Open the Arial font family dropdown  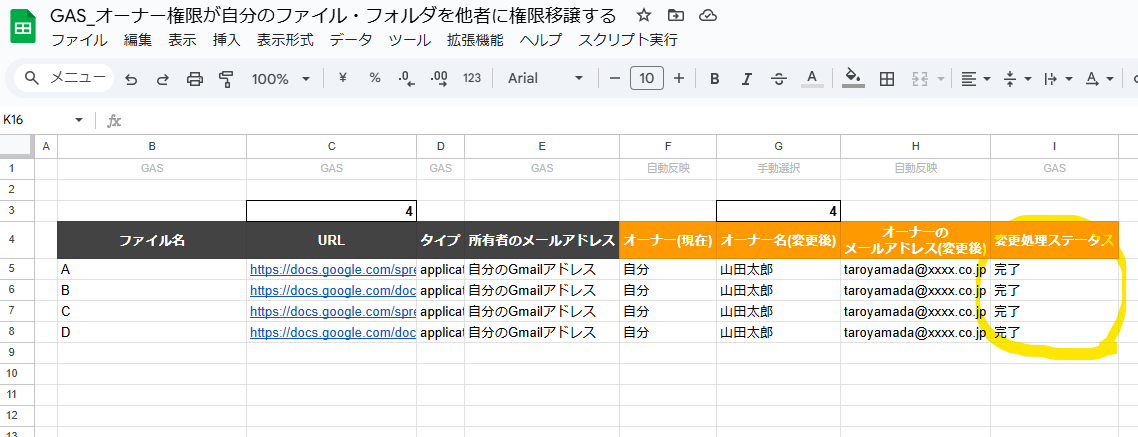[546, 78]
